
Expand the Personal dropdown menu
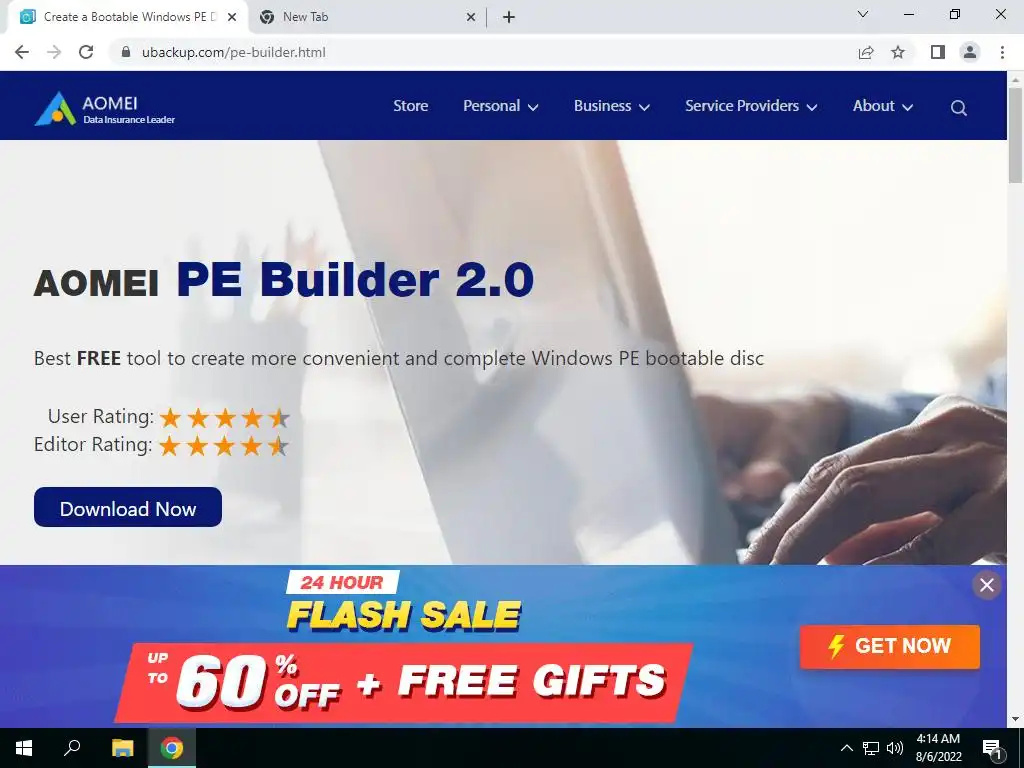[501, 106]
